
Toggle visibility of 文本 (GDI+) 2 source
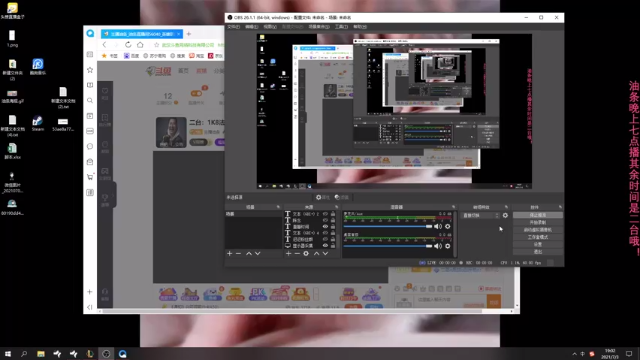(x=325, y=214)
